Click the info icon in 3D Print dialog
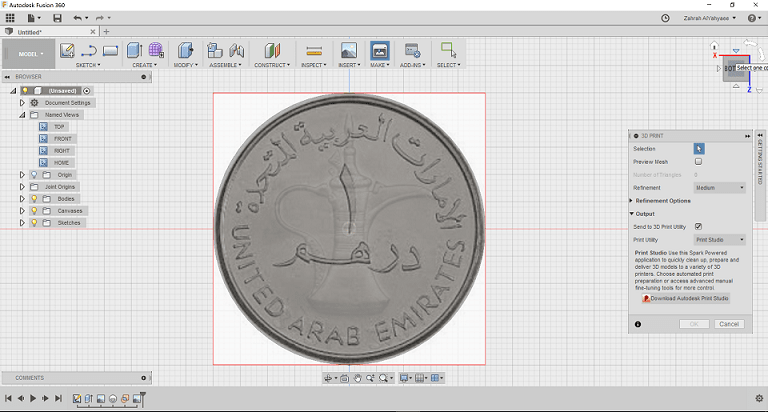This screenshot has width=772, height=412. click(638, 324)
